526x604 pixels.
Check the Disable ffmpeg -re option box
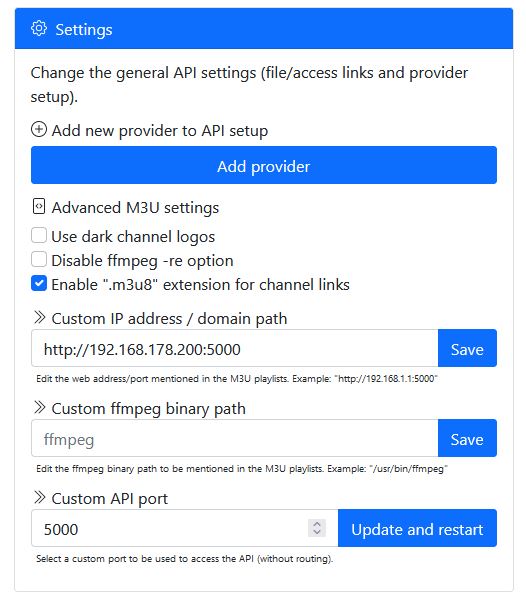39,259
